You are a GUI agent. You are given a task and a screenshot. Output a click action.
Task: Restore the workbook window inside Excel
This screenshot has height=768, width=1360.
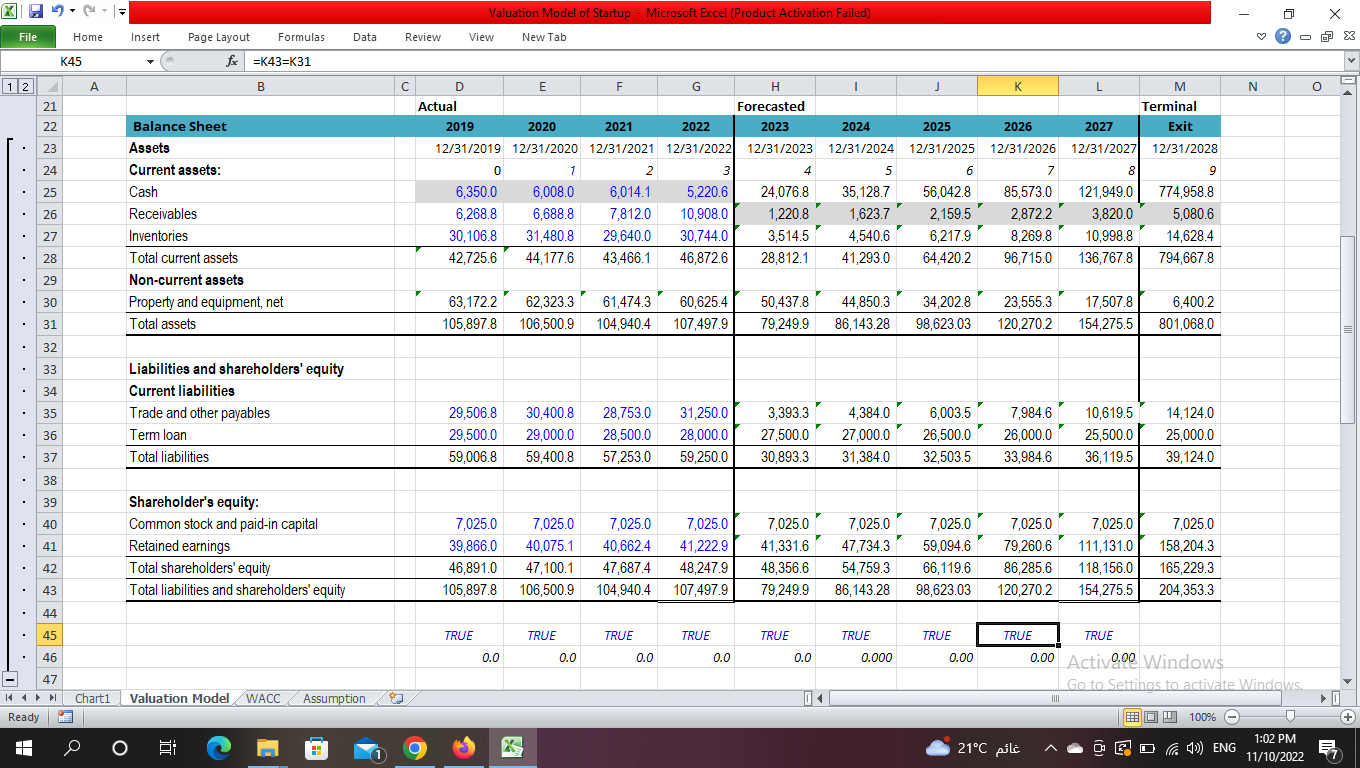tap(1326, 37)
